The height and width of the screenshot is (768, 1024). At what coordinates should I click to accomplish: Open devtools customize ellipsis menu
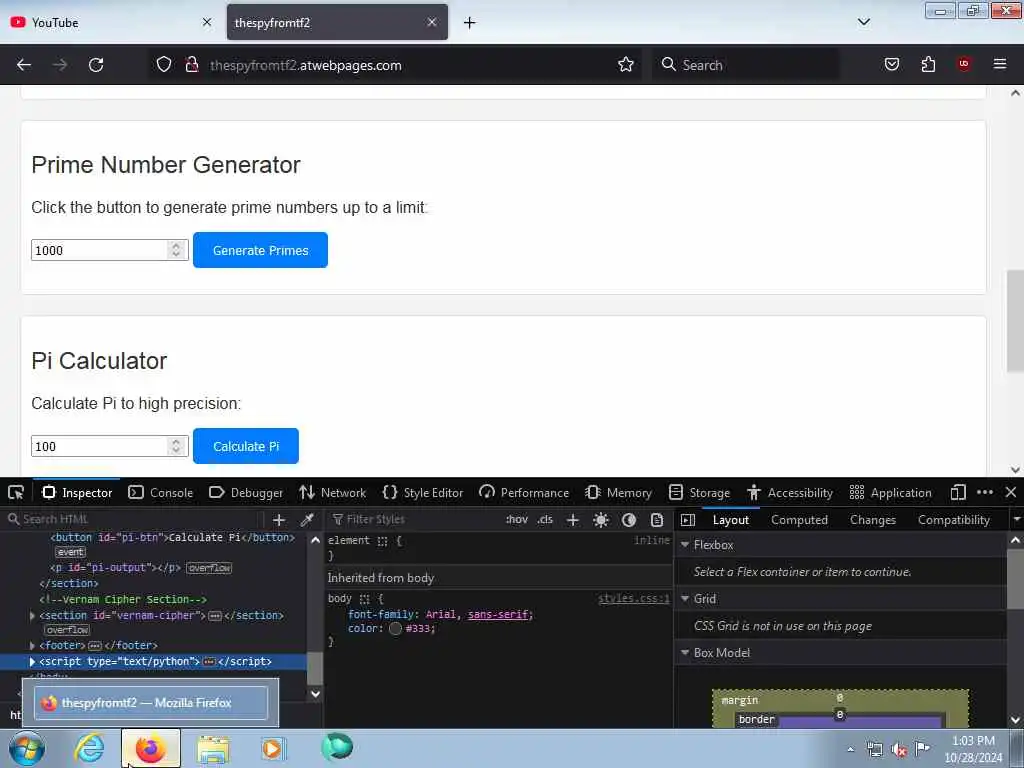(x=985, y=492)
